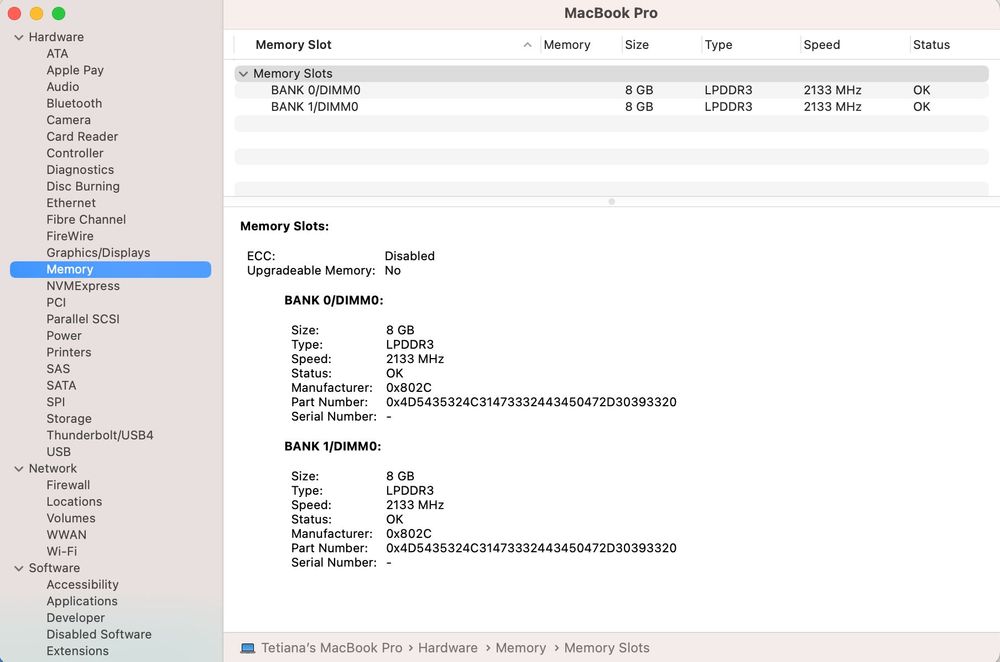Collapse the Hardware section in sidebar
Viewport: 1000px width, 662px height.
point(18,38)
